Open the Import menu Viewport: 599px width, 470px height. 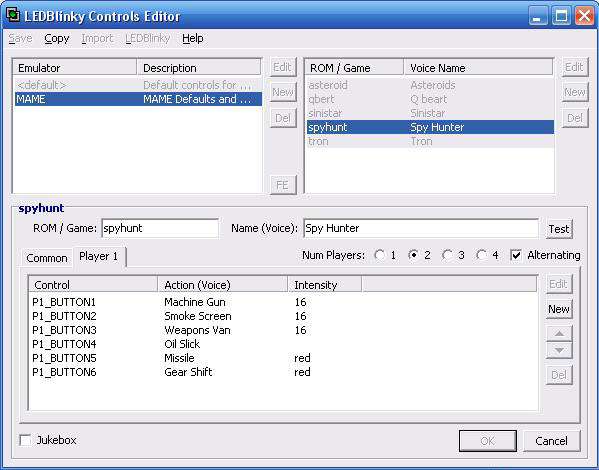click(97, 38)
